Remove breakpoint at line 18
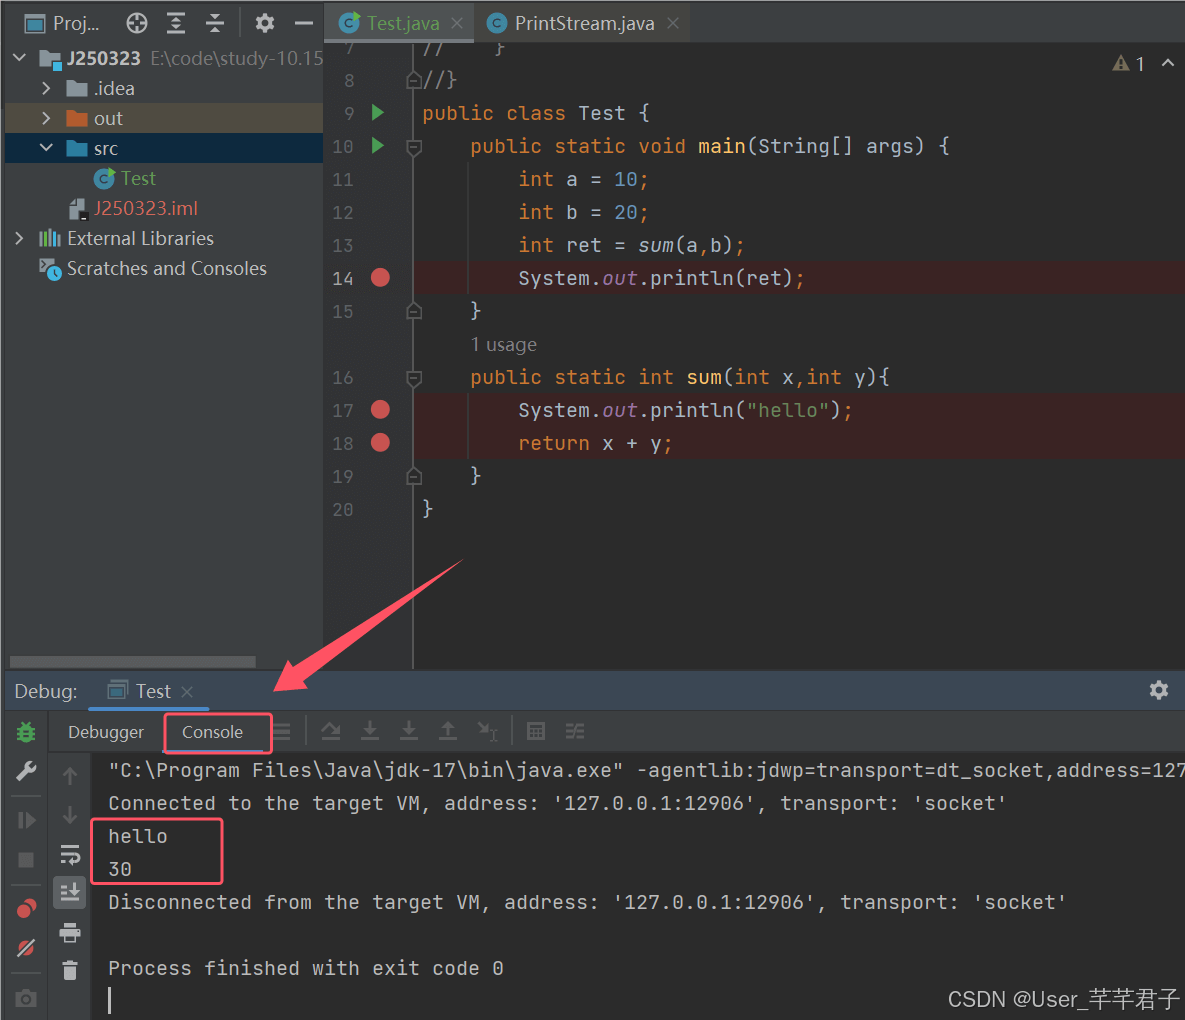Image resolution: width=1185 pixels, height=1020 pixels. (x=380, y=443)
